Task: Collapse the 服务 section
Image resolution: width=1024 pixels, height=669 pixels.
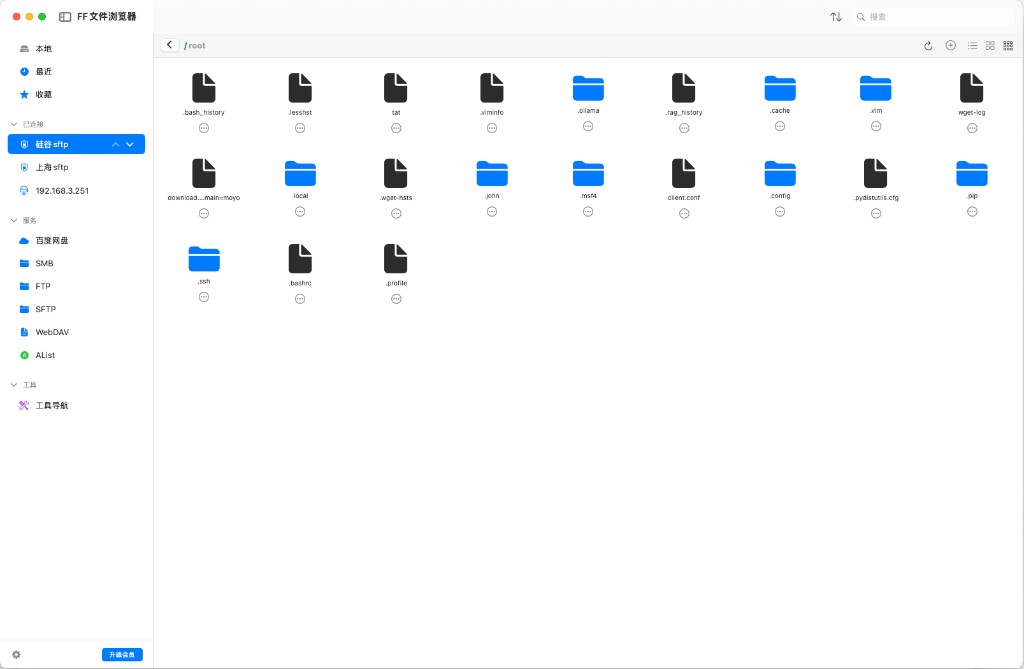Action: point(14,220)
